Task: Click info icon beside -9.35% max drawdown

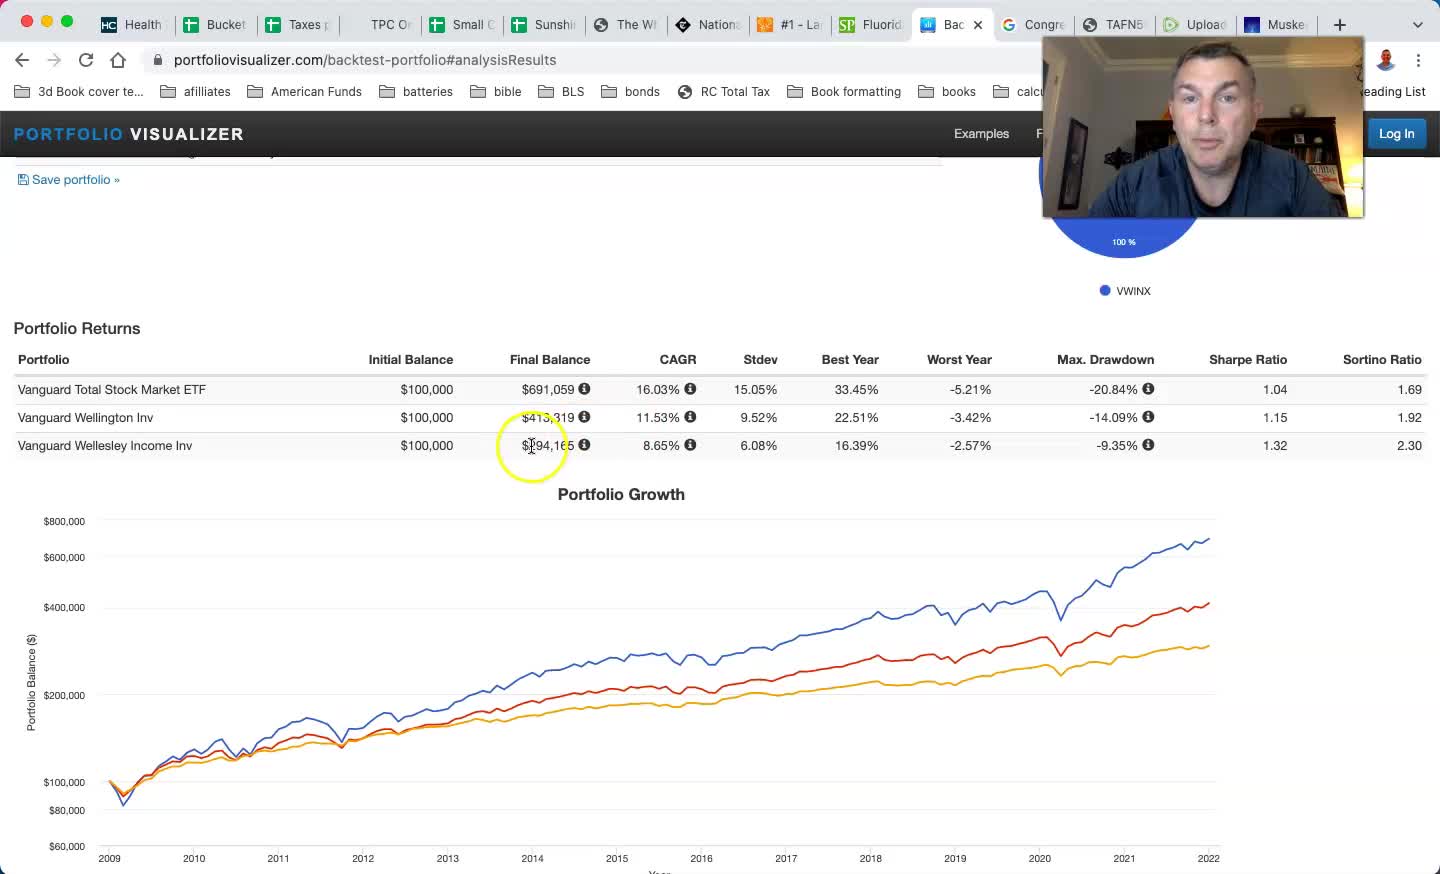Action: pos(1148,445)
